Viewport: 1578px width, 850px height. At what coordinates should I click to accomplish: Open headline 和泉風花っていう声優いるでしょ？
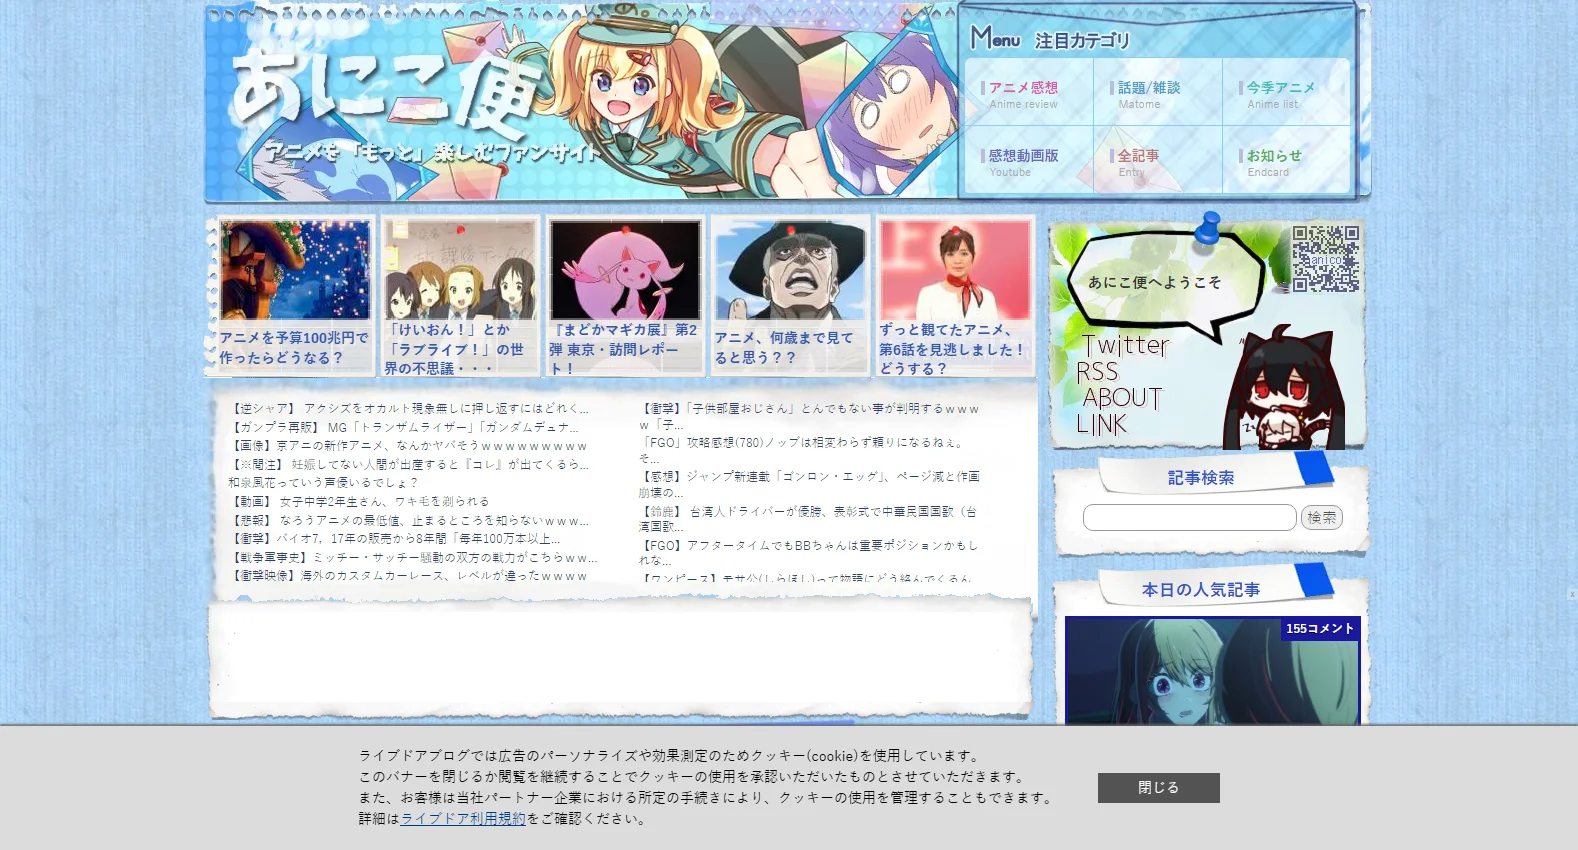pos(323,482)
